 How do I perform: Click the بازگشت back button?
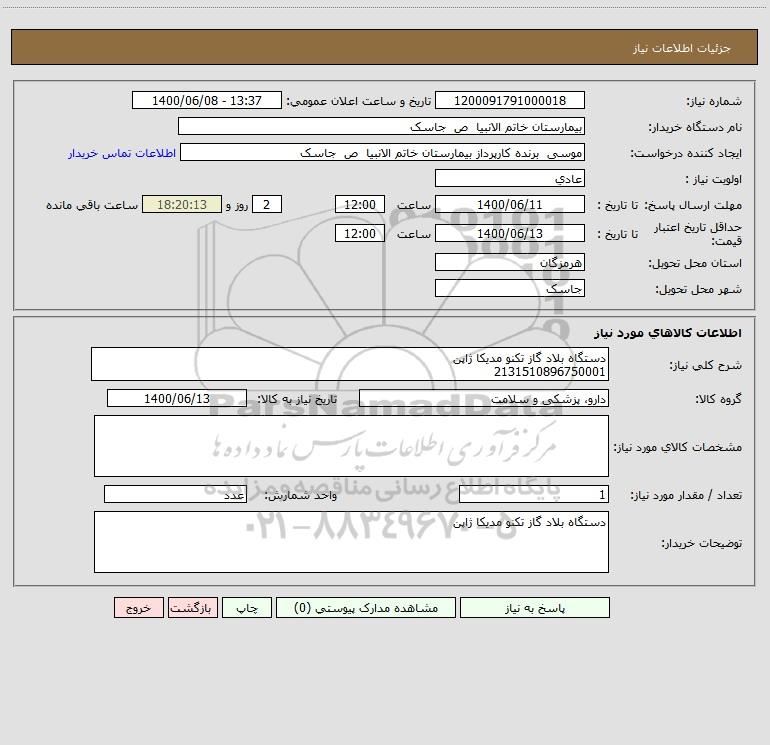[x=192, y=607]
